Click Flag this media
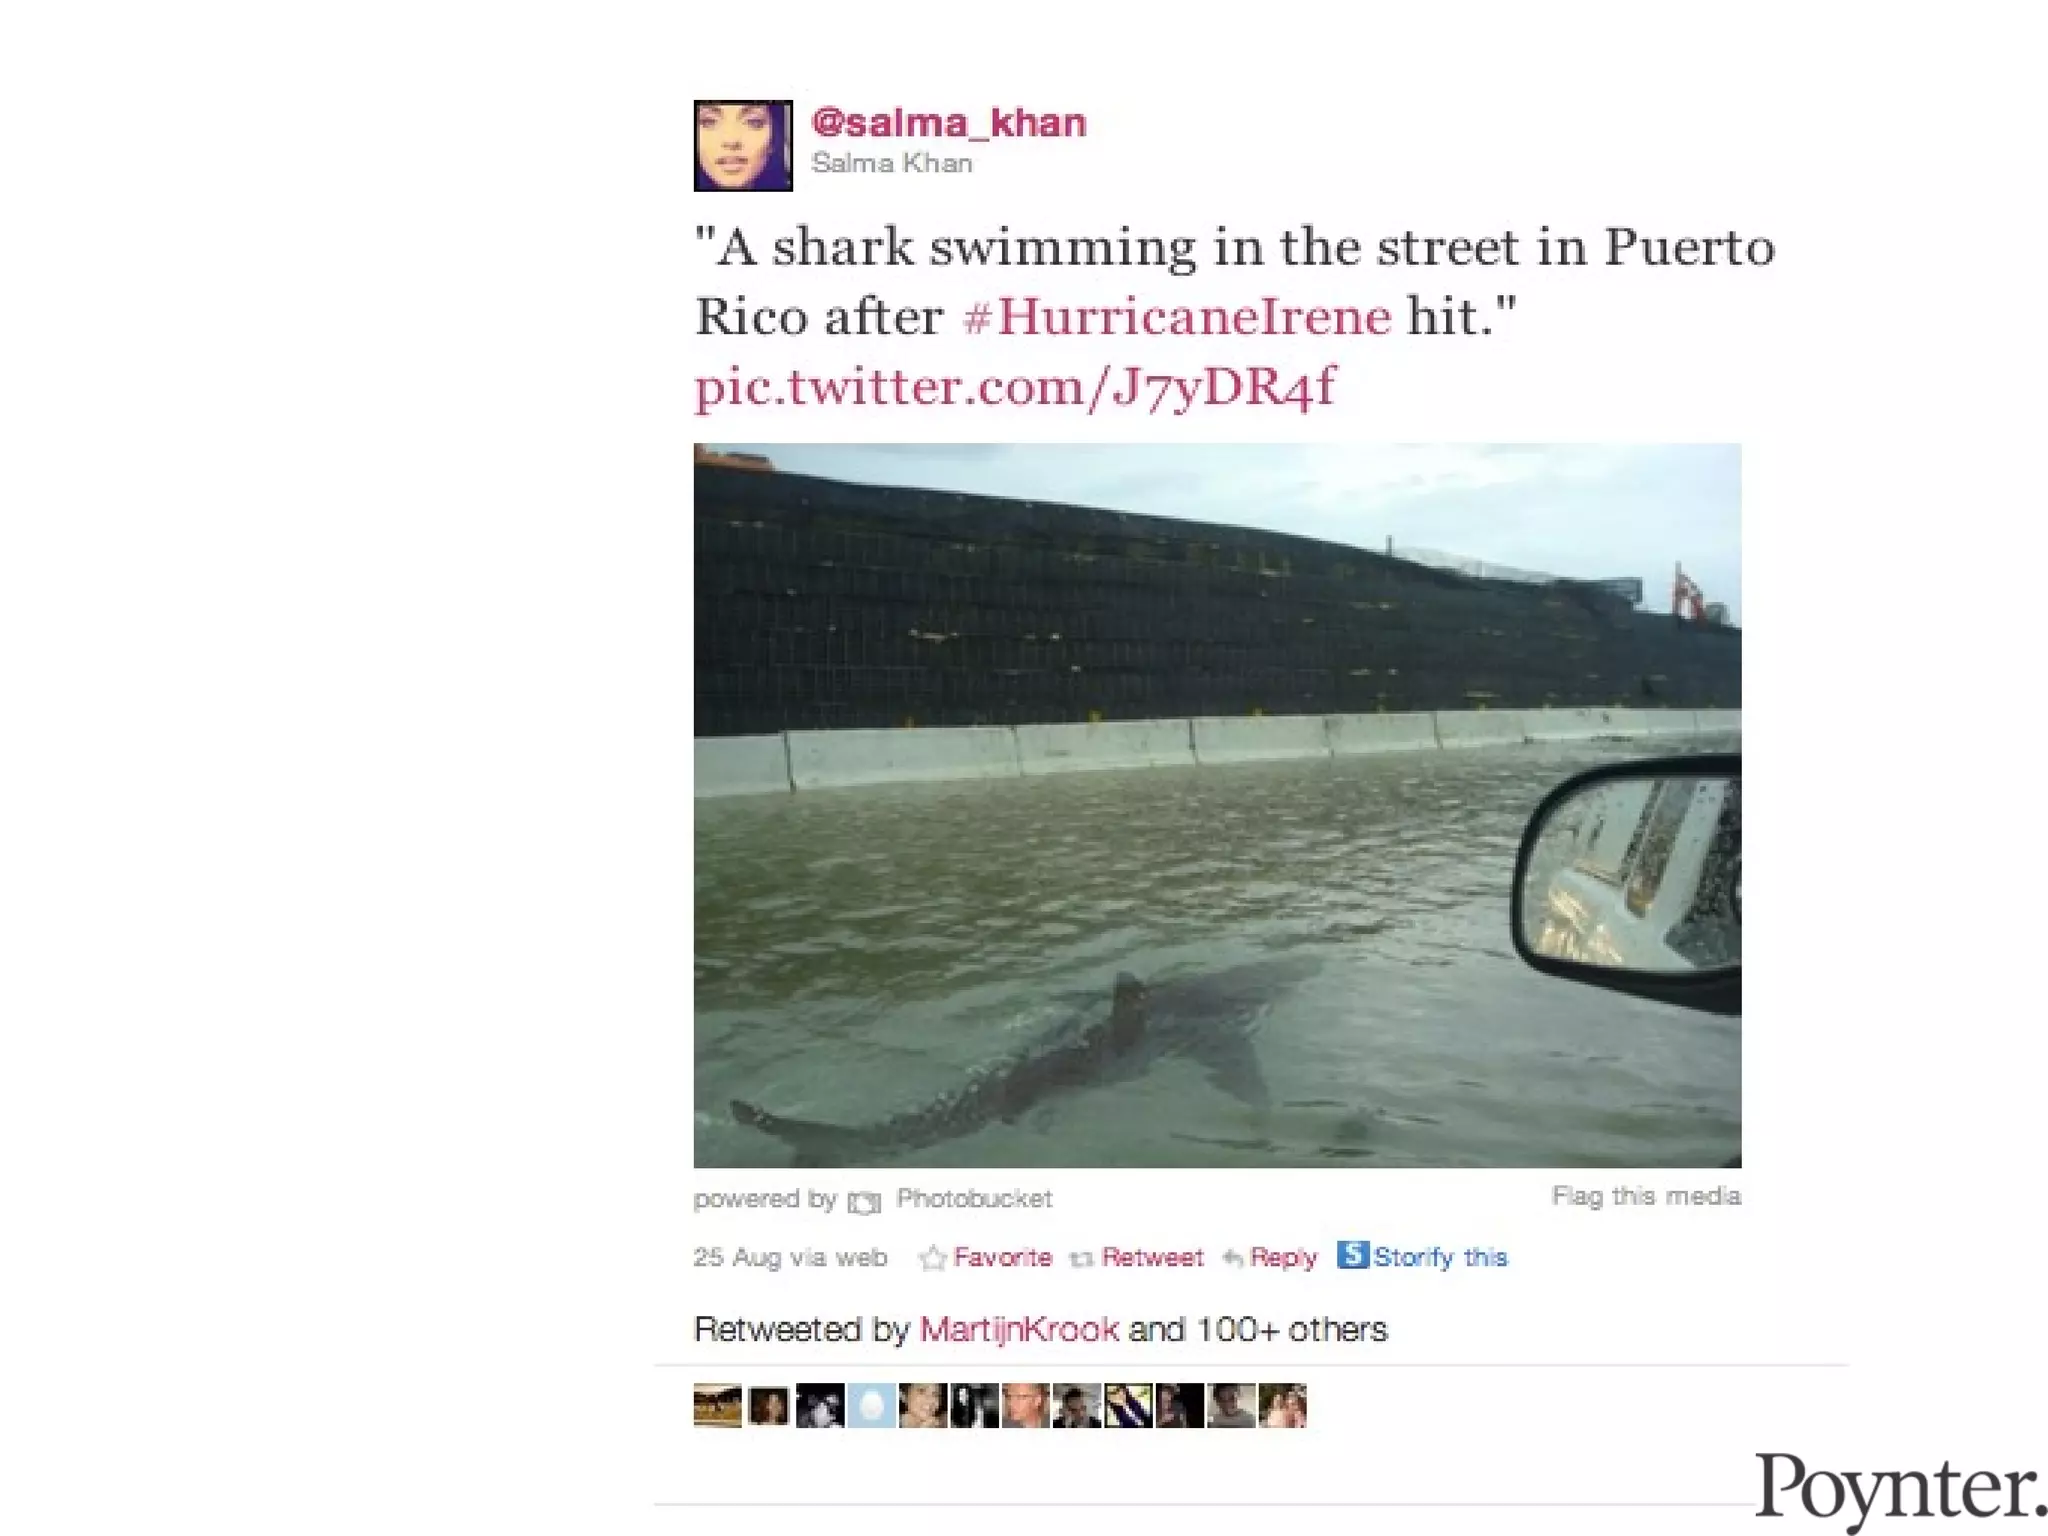 (1646, 1196)
